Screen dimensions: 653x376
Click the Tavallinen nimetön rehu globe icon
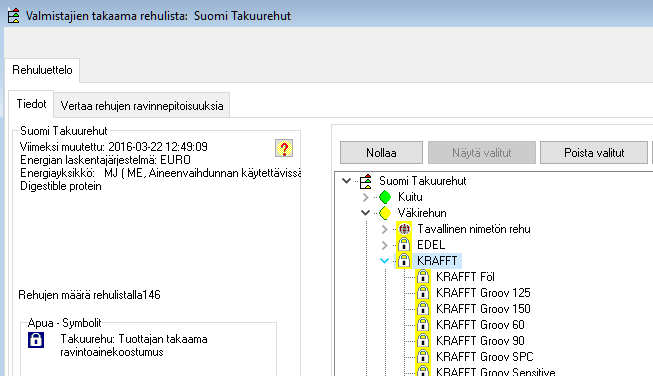pyautogui.click(x=404, y=229)
